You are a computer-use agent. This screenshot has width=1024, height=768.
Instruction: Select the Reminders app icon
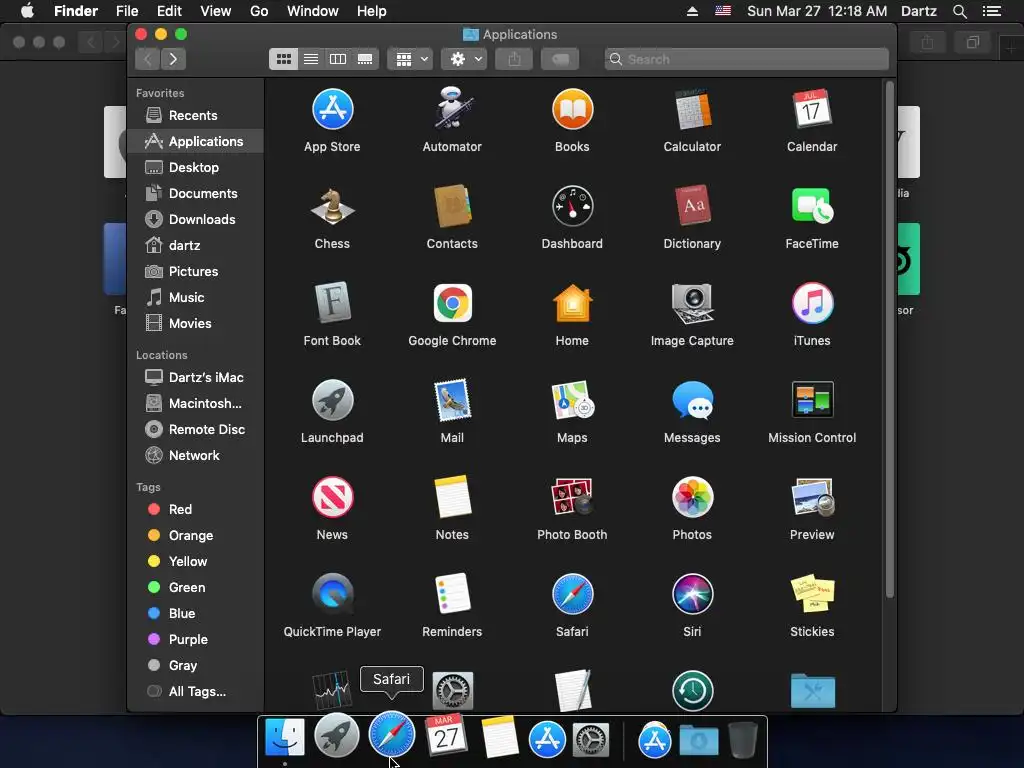[x=452, y=594]
